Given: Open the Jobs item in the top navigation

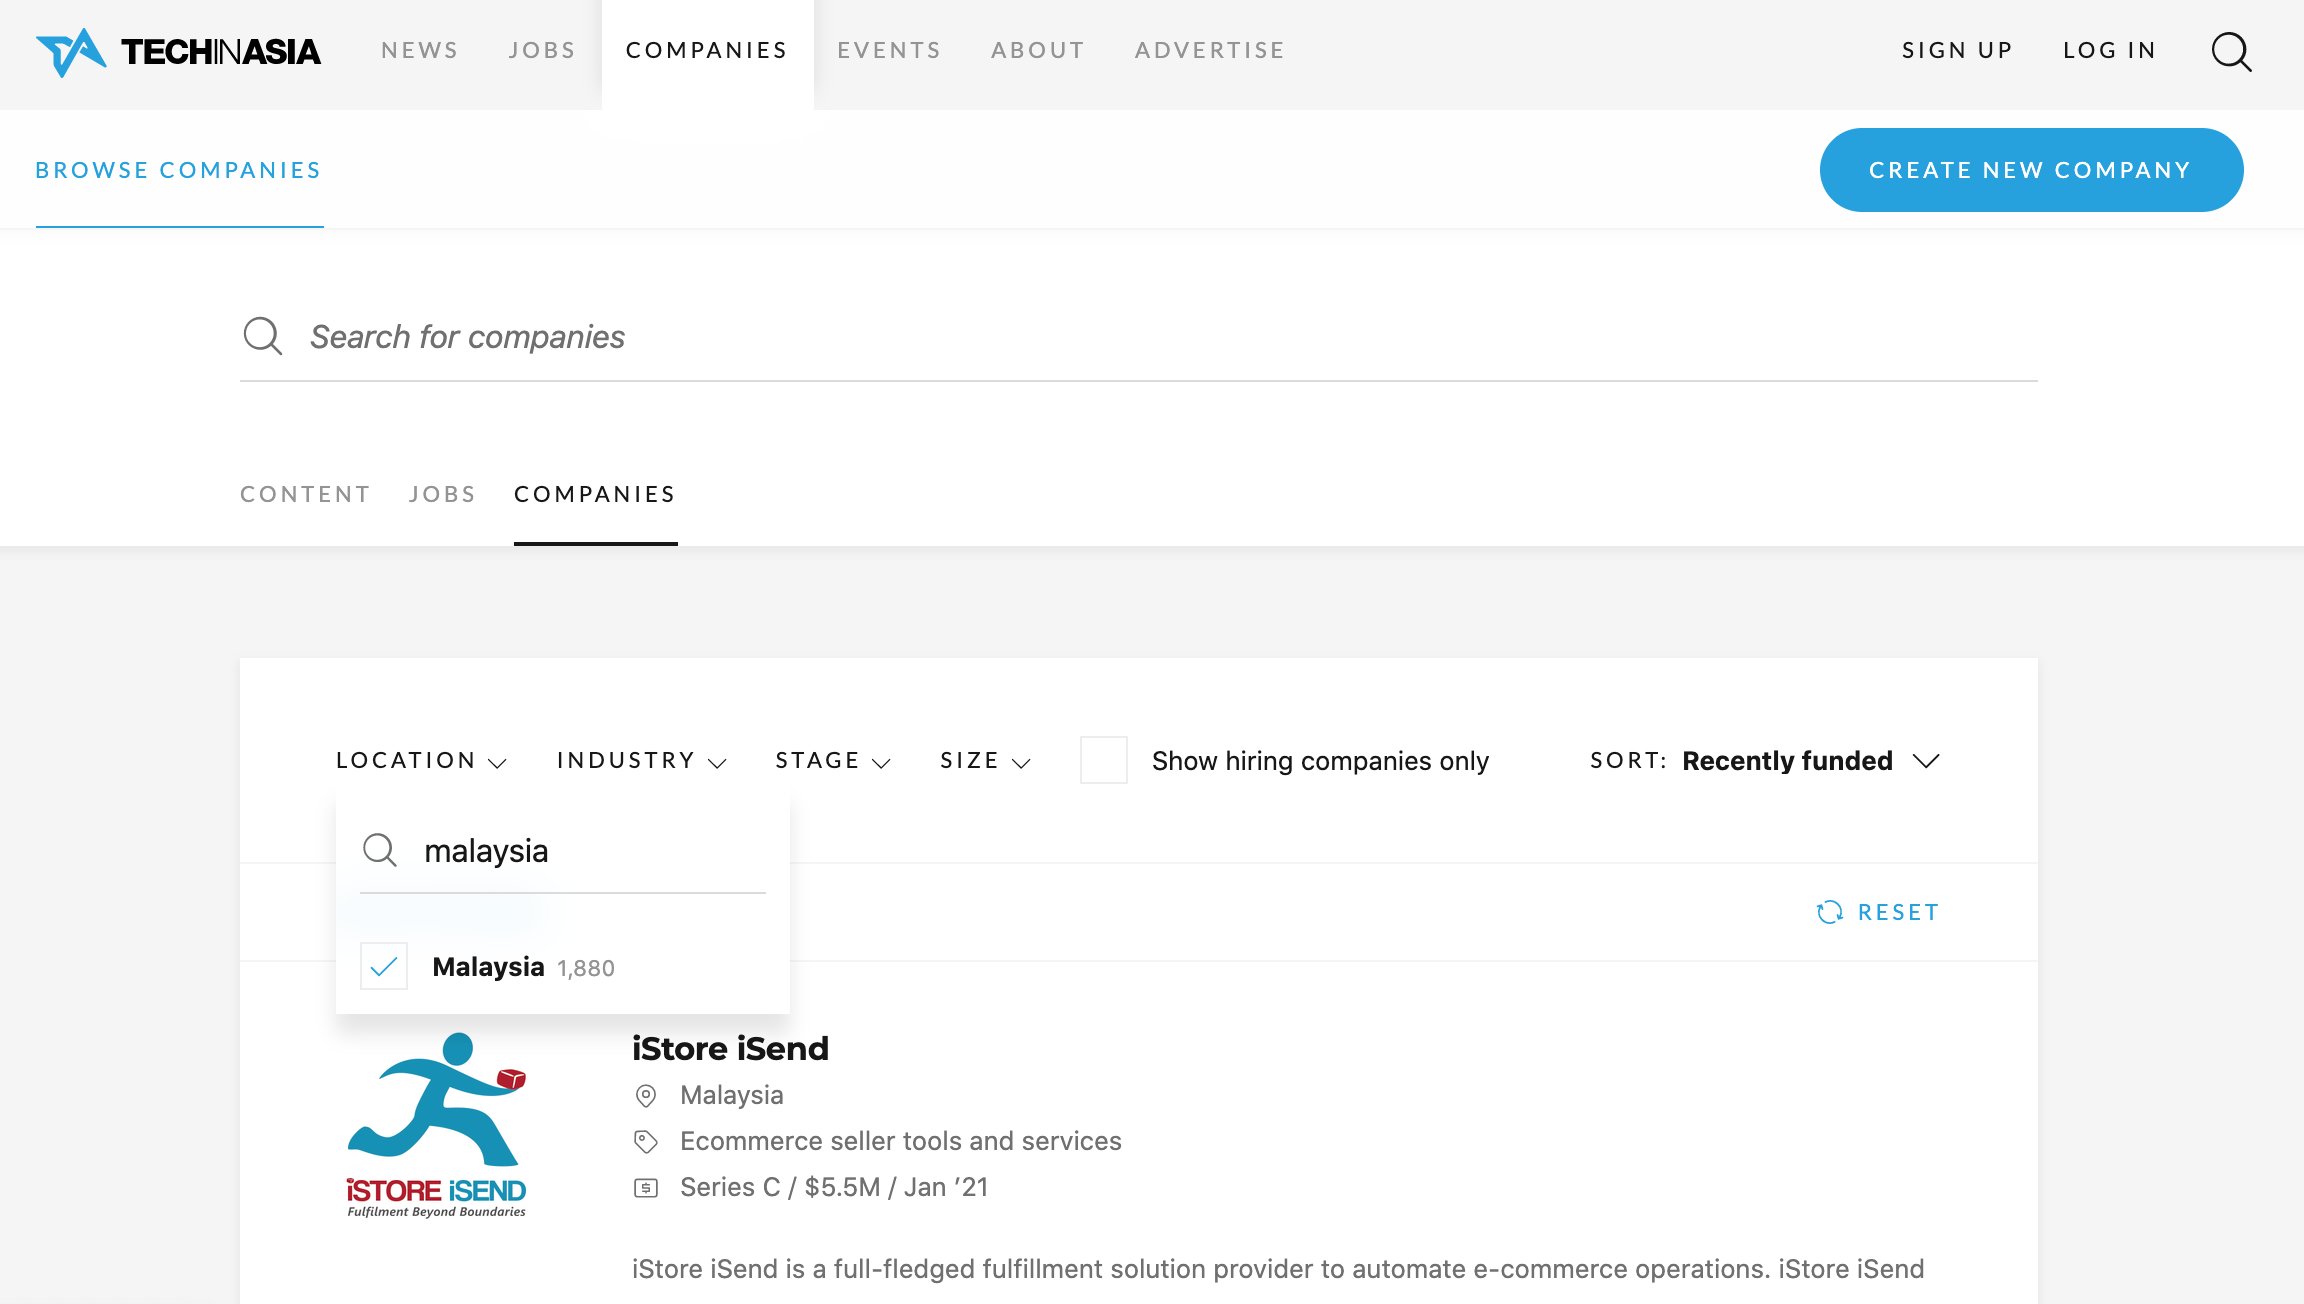Looking at the screenshot, I should tap(542, 50).
